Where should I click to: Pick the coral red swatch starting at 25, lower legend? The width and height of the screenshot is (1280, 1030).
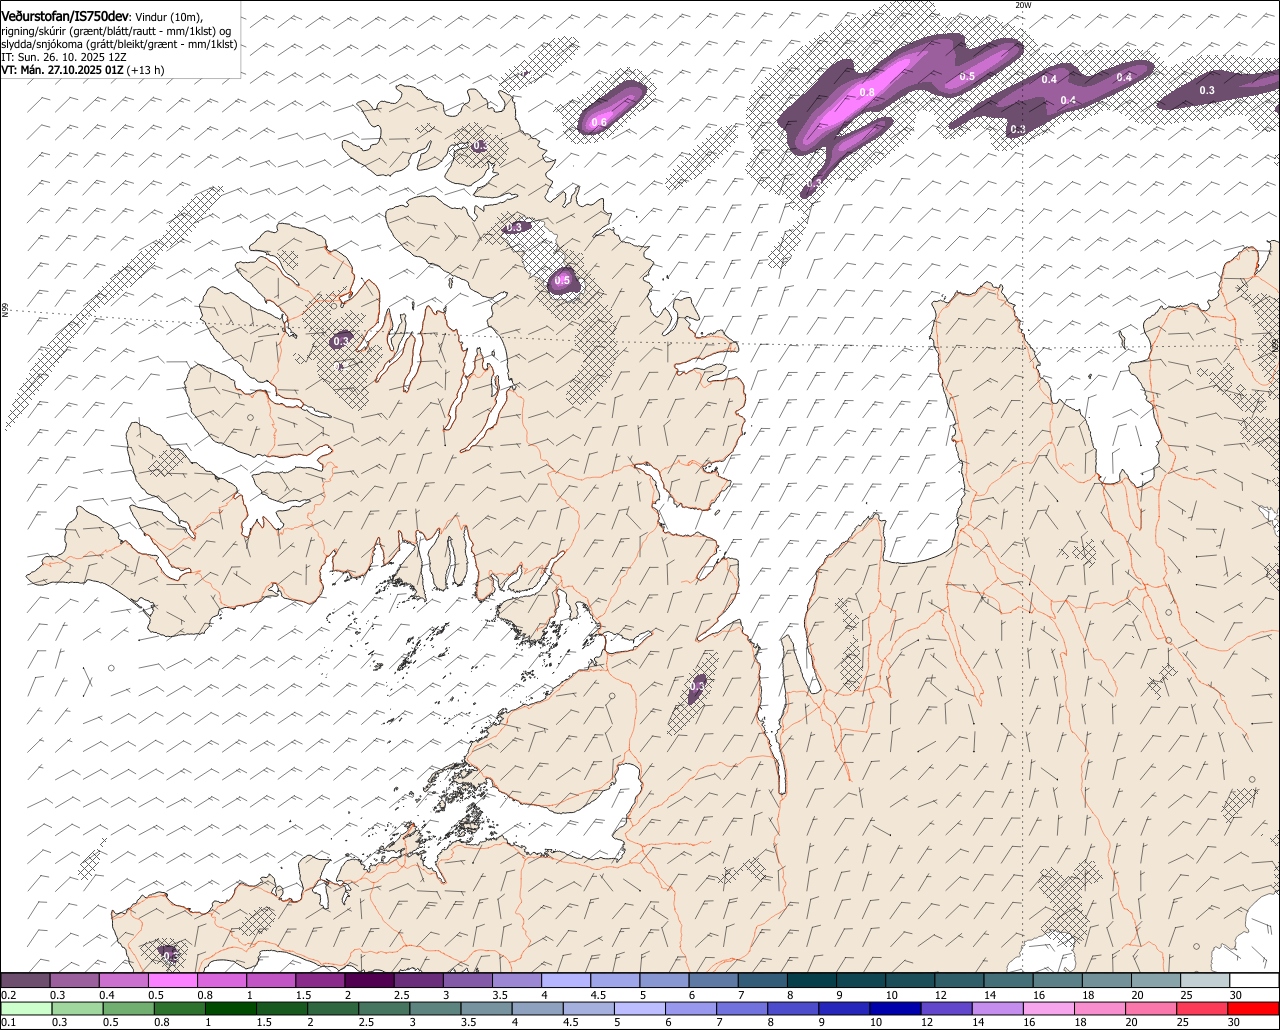click(x=1202, y=1009)
